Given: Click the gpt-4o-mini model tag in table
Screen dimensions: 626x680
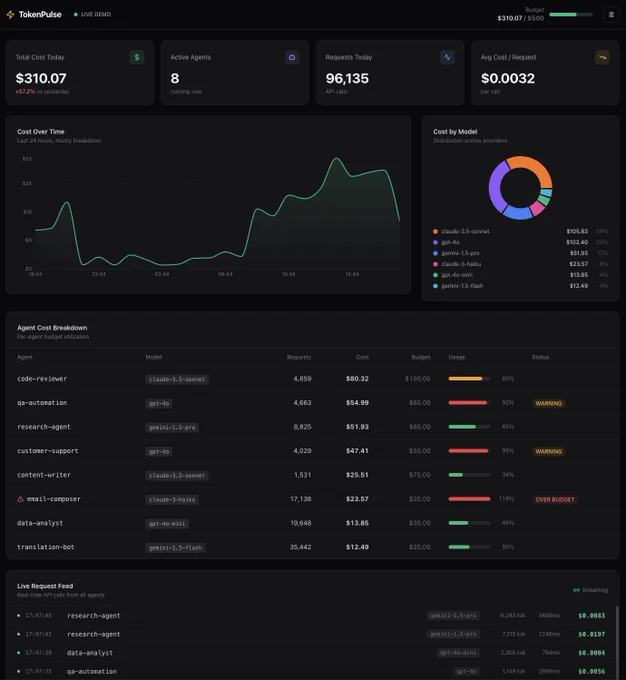Looking at the screenshot, I should (167, 523).
